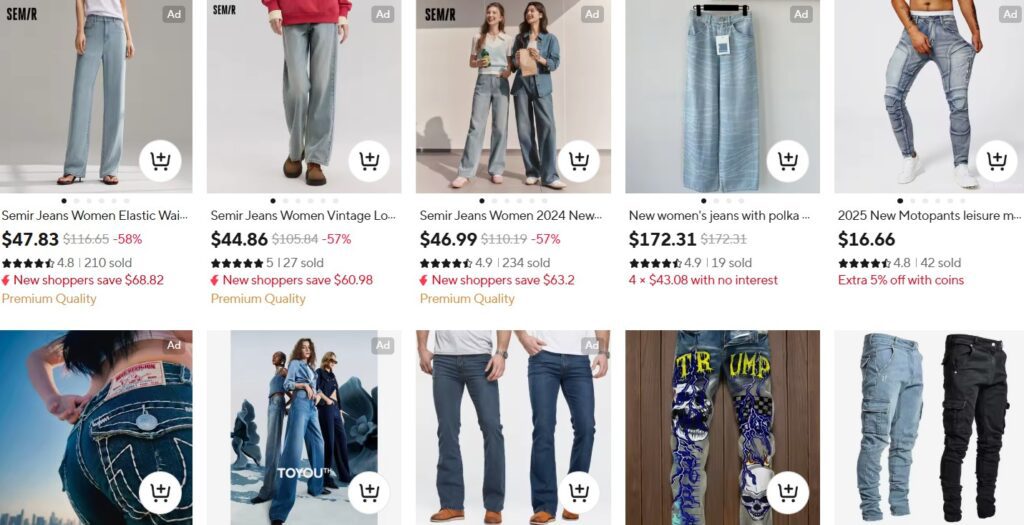
Task: Add Semir Elastic Waist jeans to cart
Action: (160, 161)
